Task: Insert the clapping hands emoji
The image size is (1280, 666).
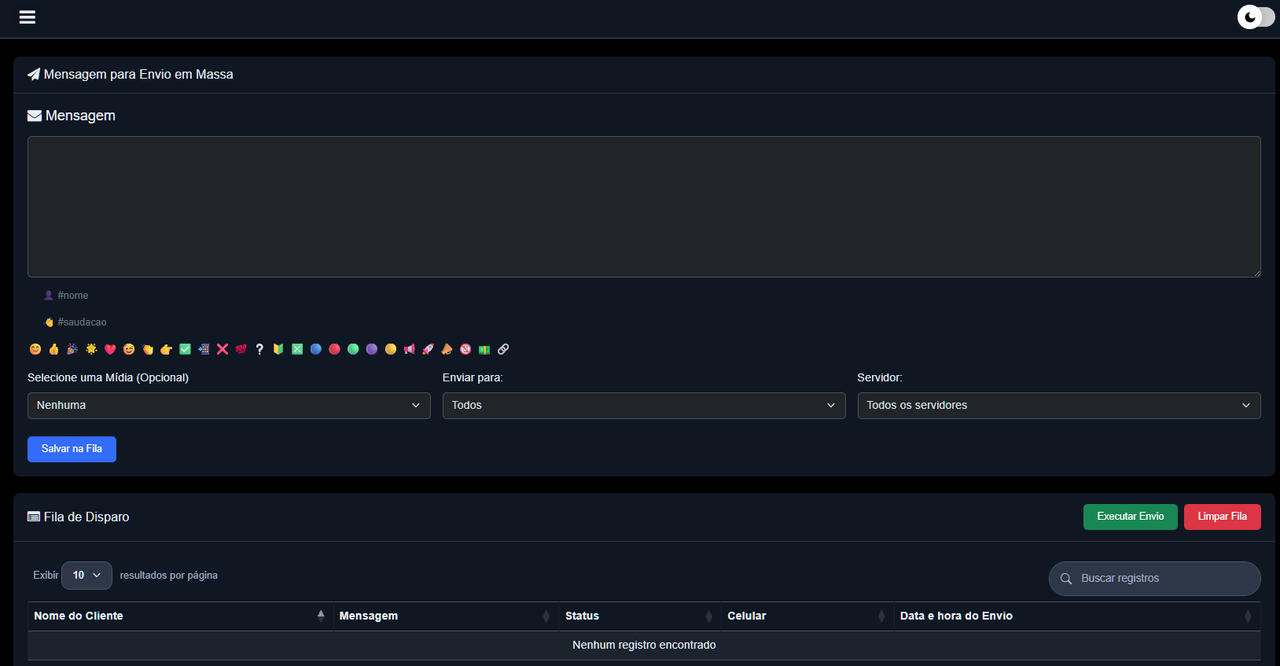Action: click(147, 349)
